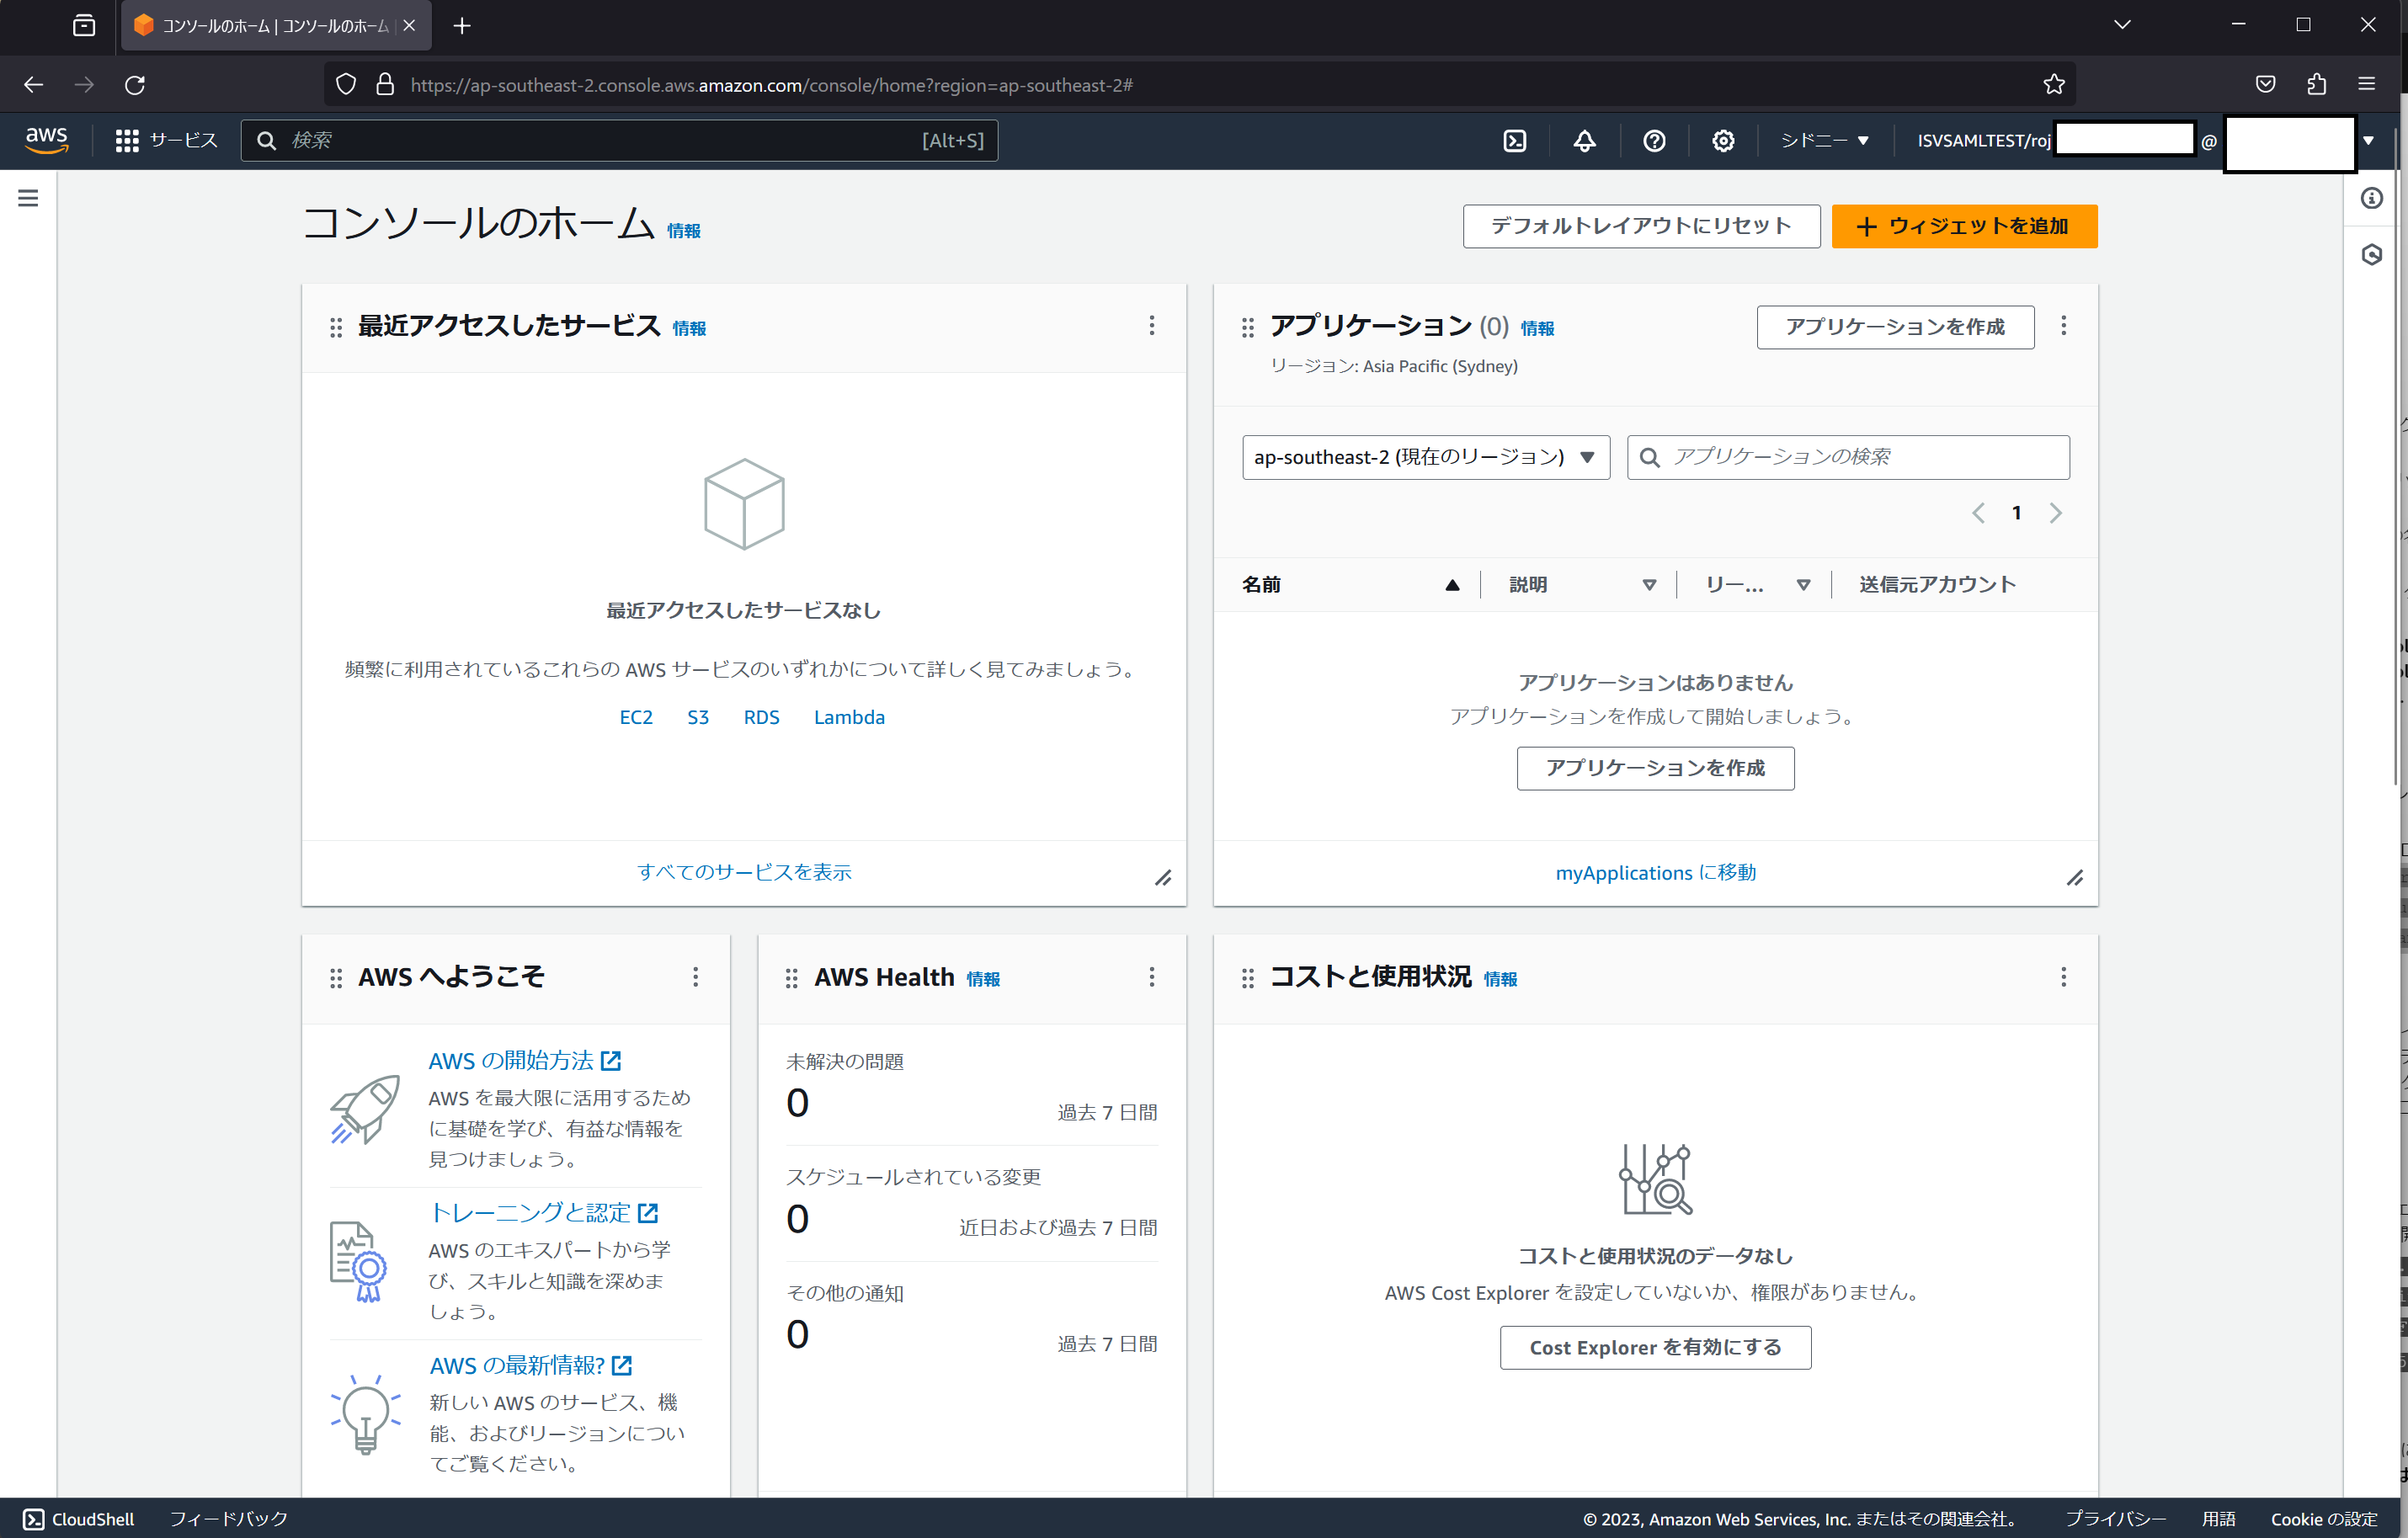This screenshot has width=2408, height=1538.
Task: Open the notifications bell icon
Action: pos(1584,141)
